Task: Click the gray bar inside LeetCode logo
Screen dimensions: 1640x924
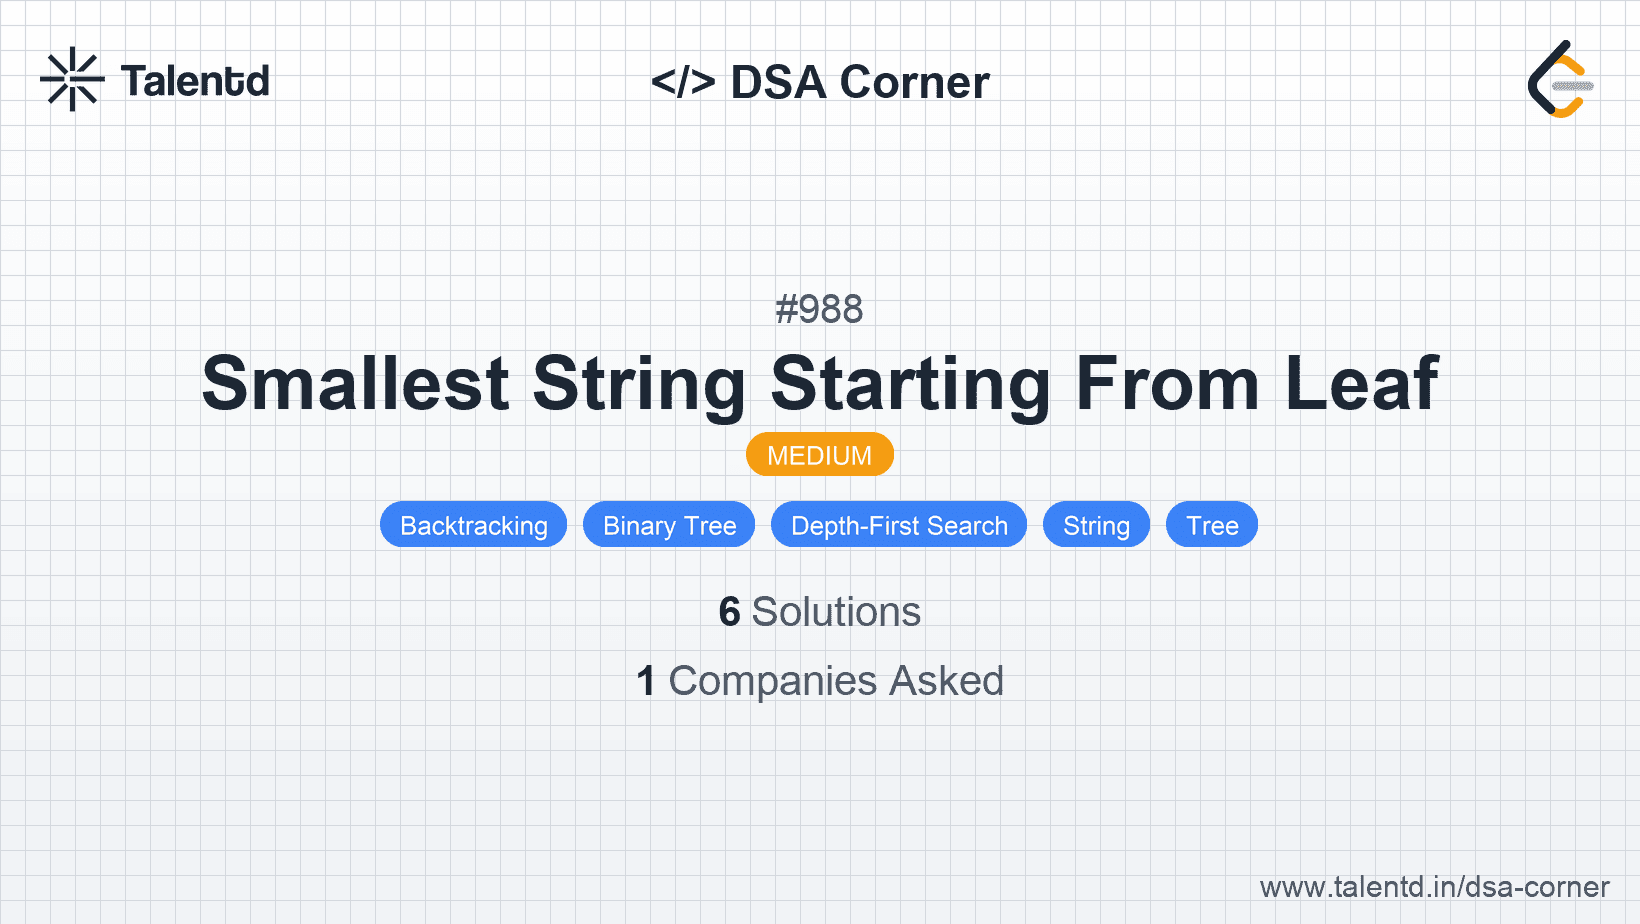Action: click(x=1572, y=86)
